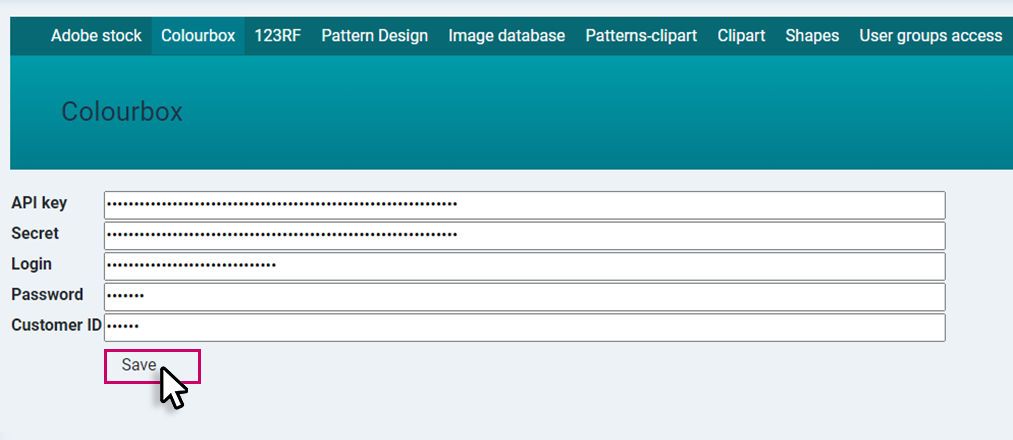Viewport: 1013px width, 440px height.
Task: Click the Customer ID field
Action: pos(525,328)
